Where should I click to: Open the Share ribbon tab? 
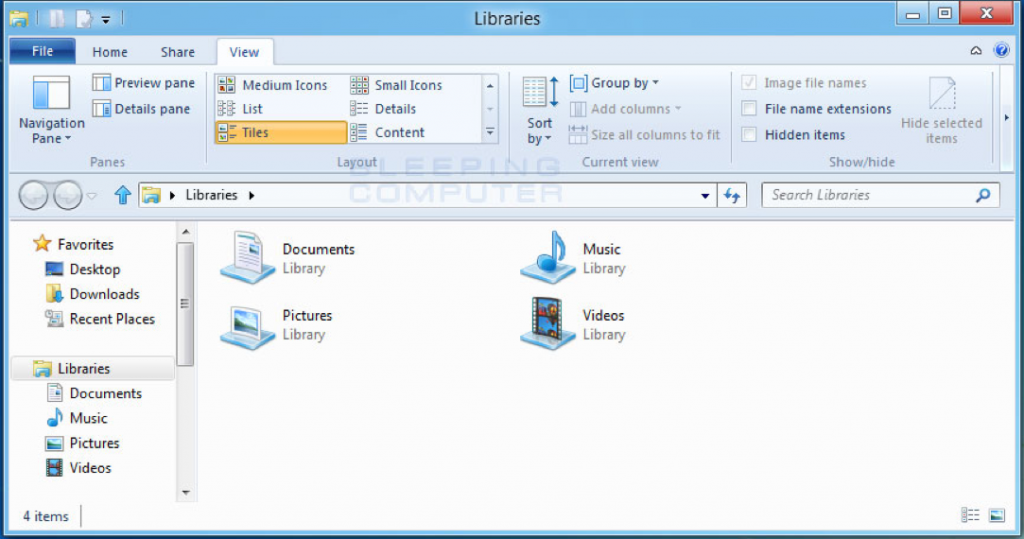(178, 52)
